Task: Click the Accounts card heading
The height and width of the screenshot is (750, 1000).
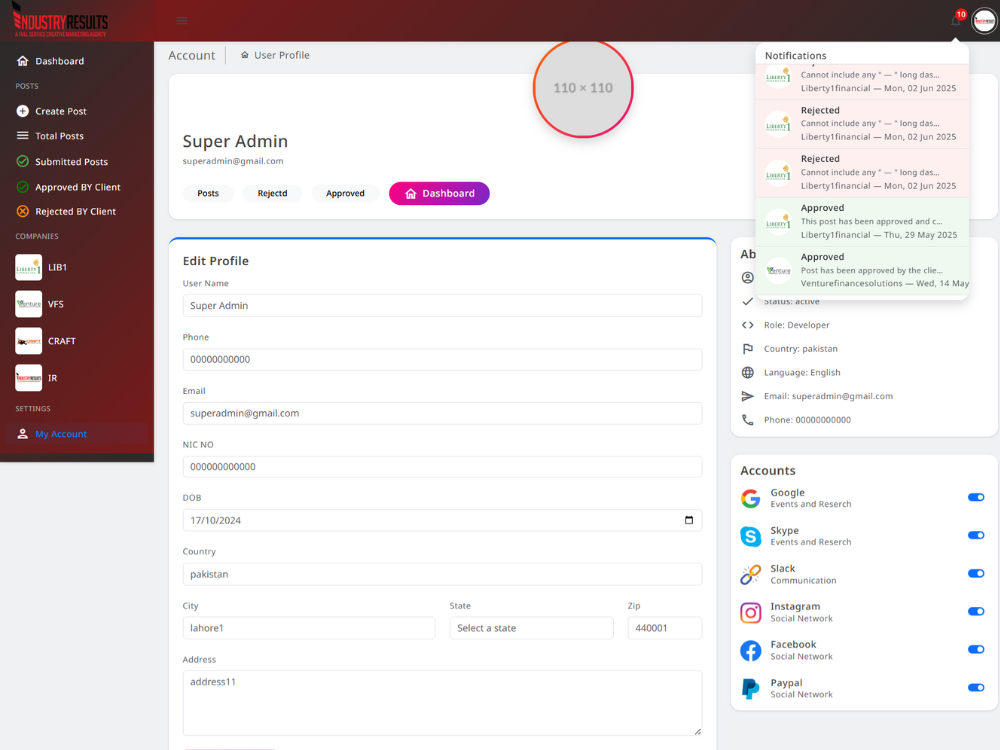Action: [x=768, y=471]
